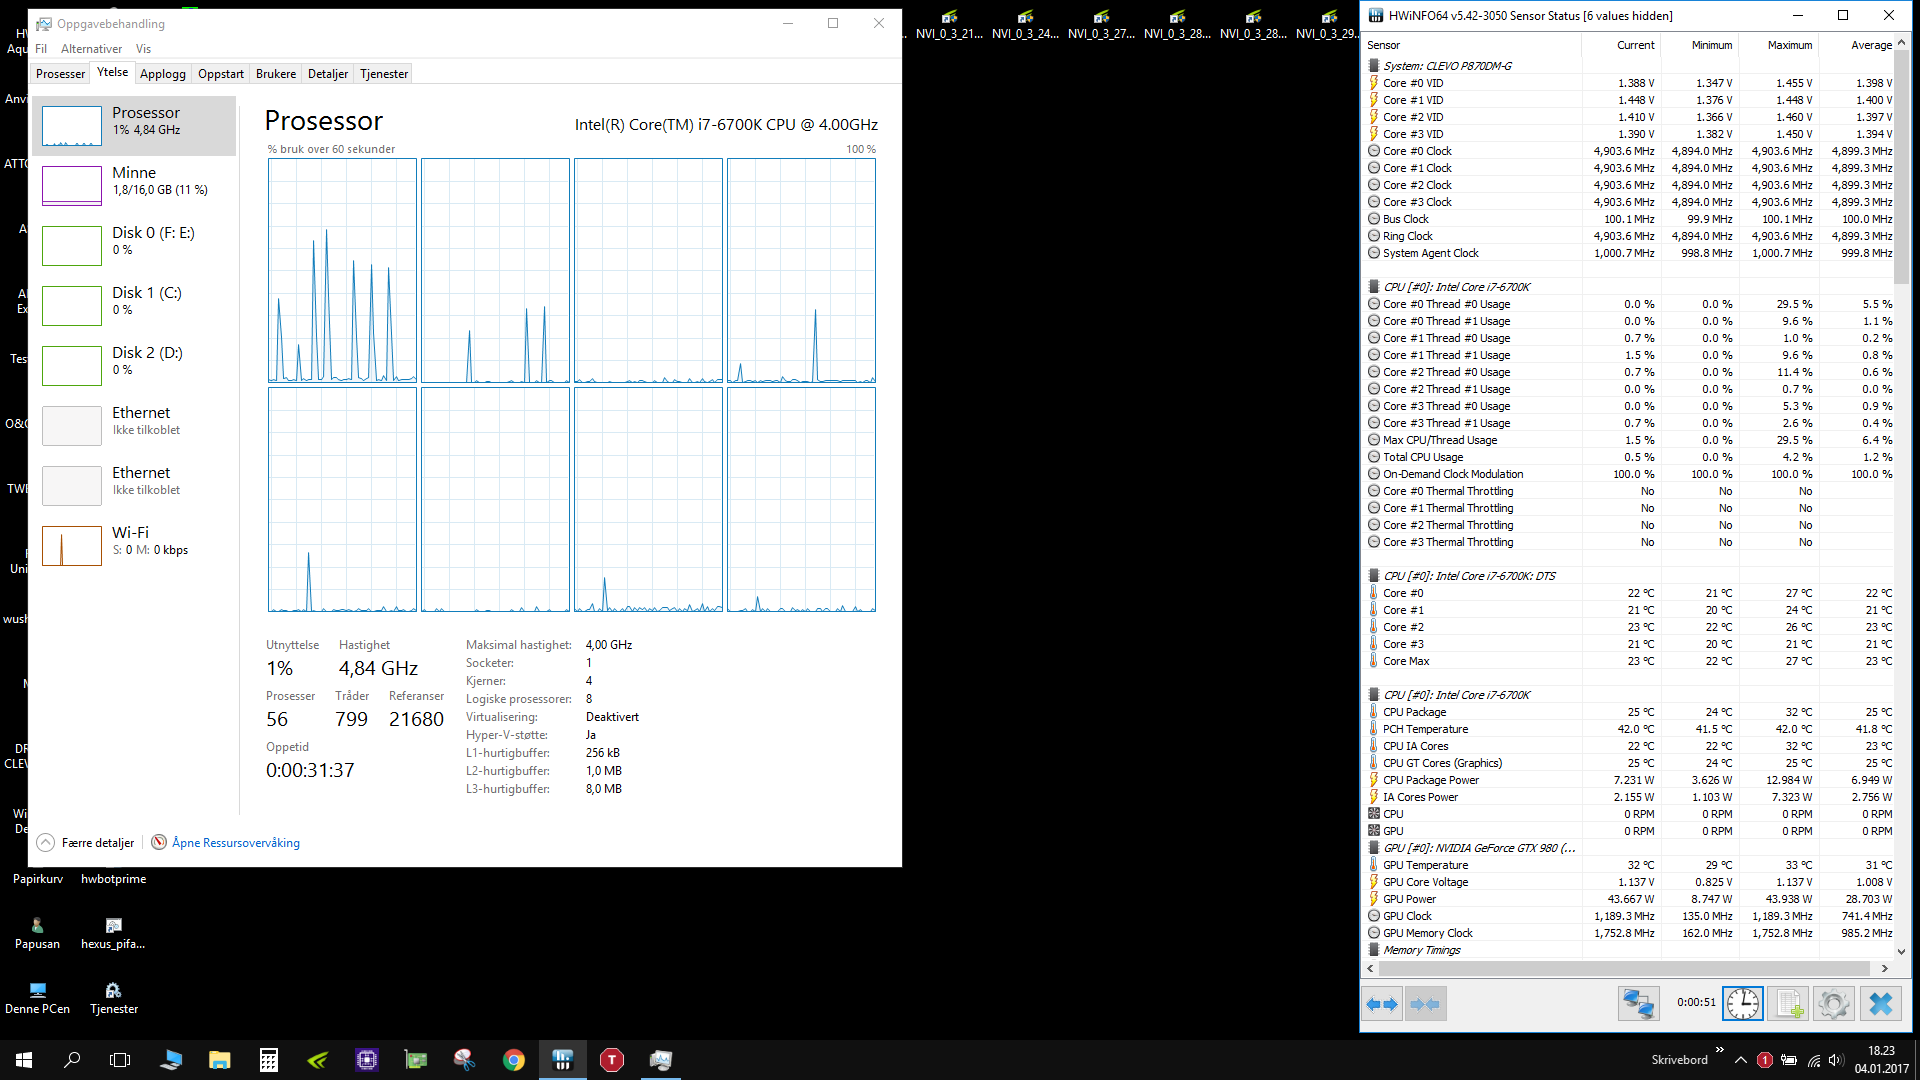The height and width of the screenshot is (1080, 1920).
Task: Switch to Prosesser tab
Action: click(x=60, y=74)
